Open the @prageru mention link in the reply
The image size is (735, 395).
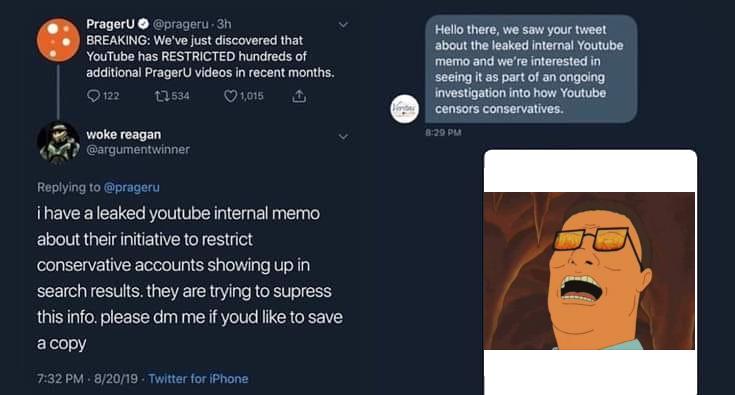132,187
